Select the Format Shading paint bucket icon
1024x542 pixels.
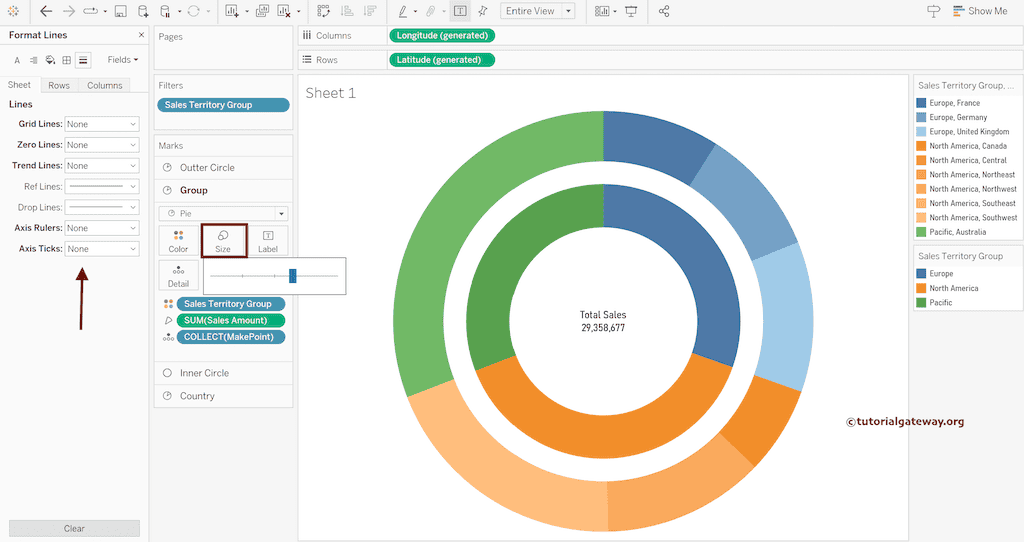50,60
